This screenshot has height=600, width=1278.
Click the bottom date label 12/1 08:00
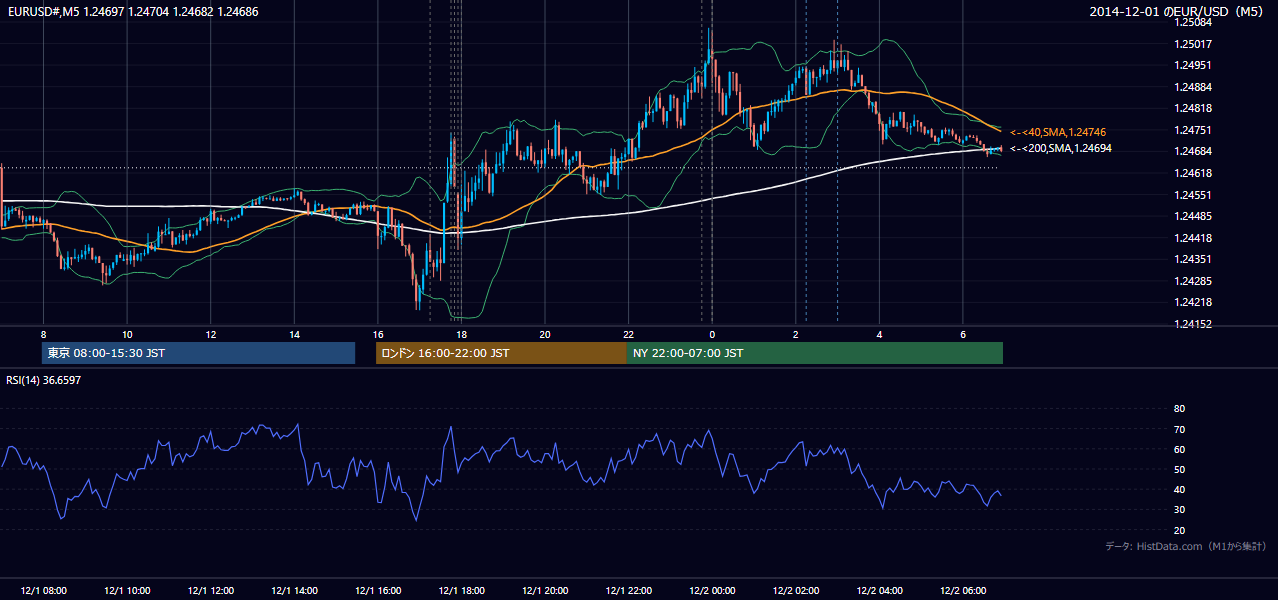(43, 591)
